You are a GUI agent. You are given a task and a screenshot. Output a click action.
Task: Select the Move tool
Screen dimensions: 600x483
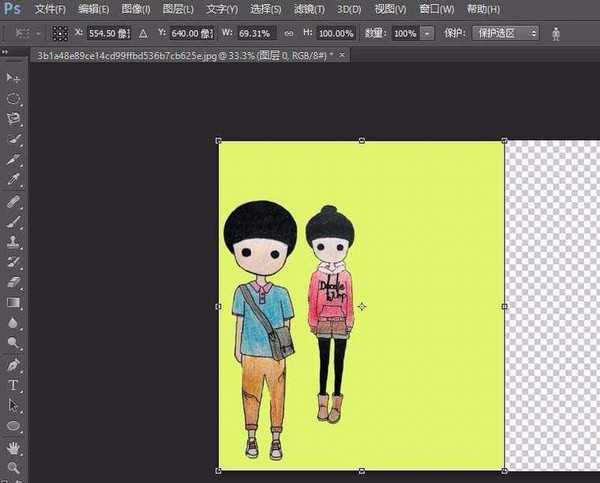(x=14, y=78)
